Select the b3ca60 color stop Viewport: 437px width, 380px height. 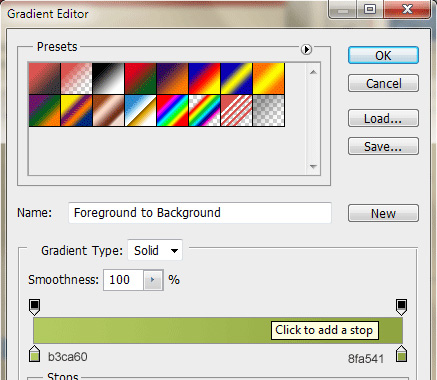coord(34,354)
